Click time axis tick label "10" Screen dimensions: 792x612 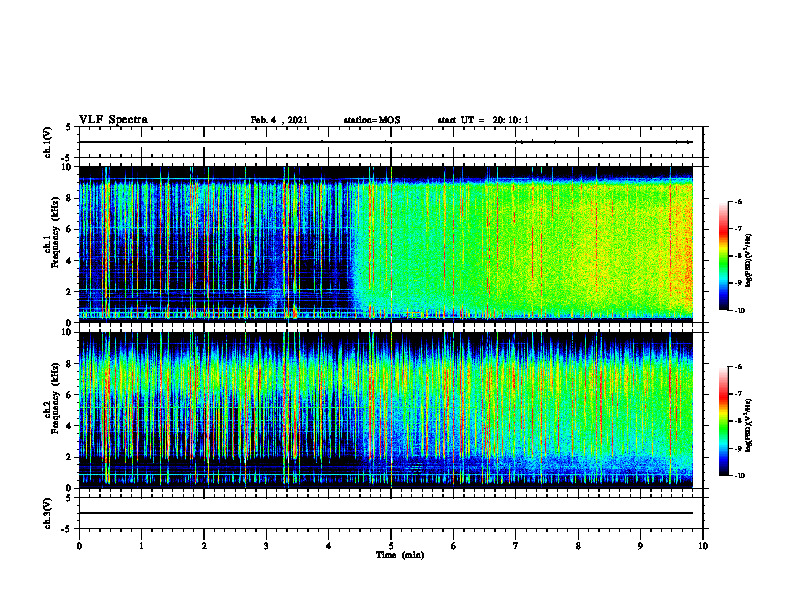pos(703,546)
